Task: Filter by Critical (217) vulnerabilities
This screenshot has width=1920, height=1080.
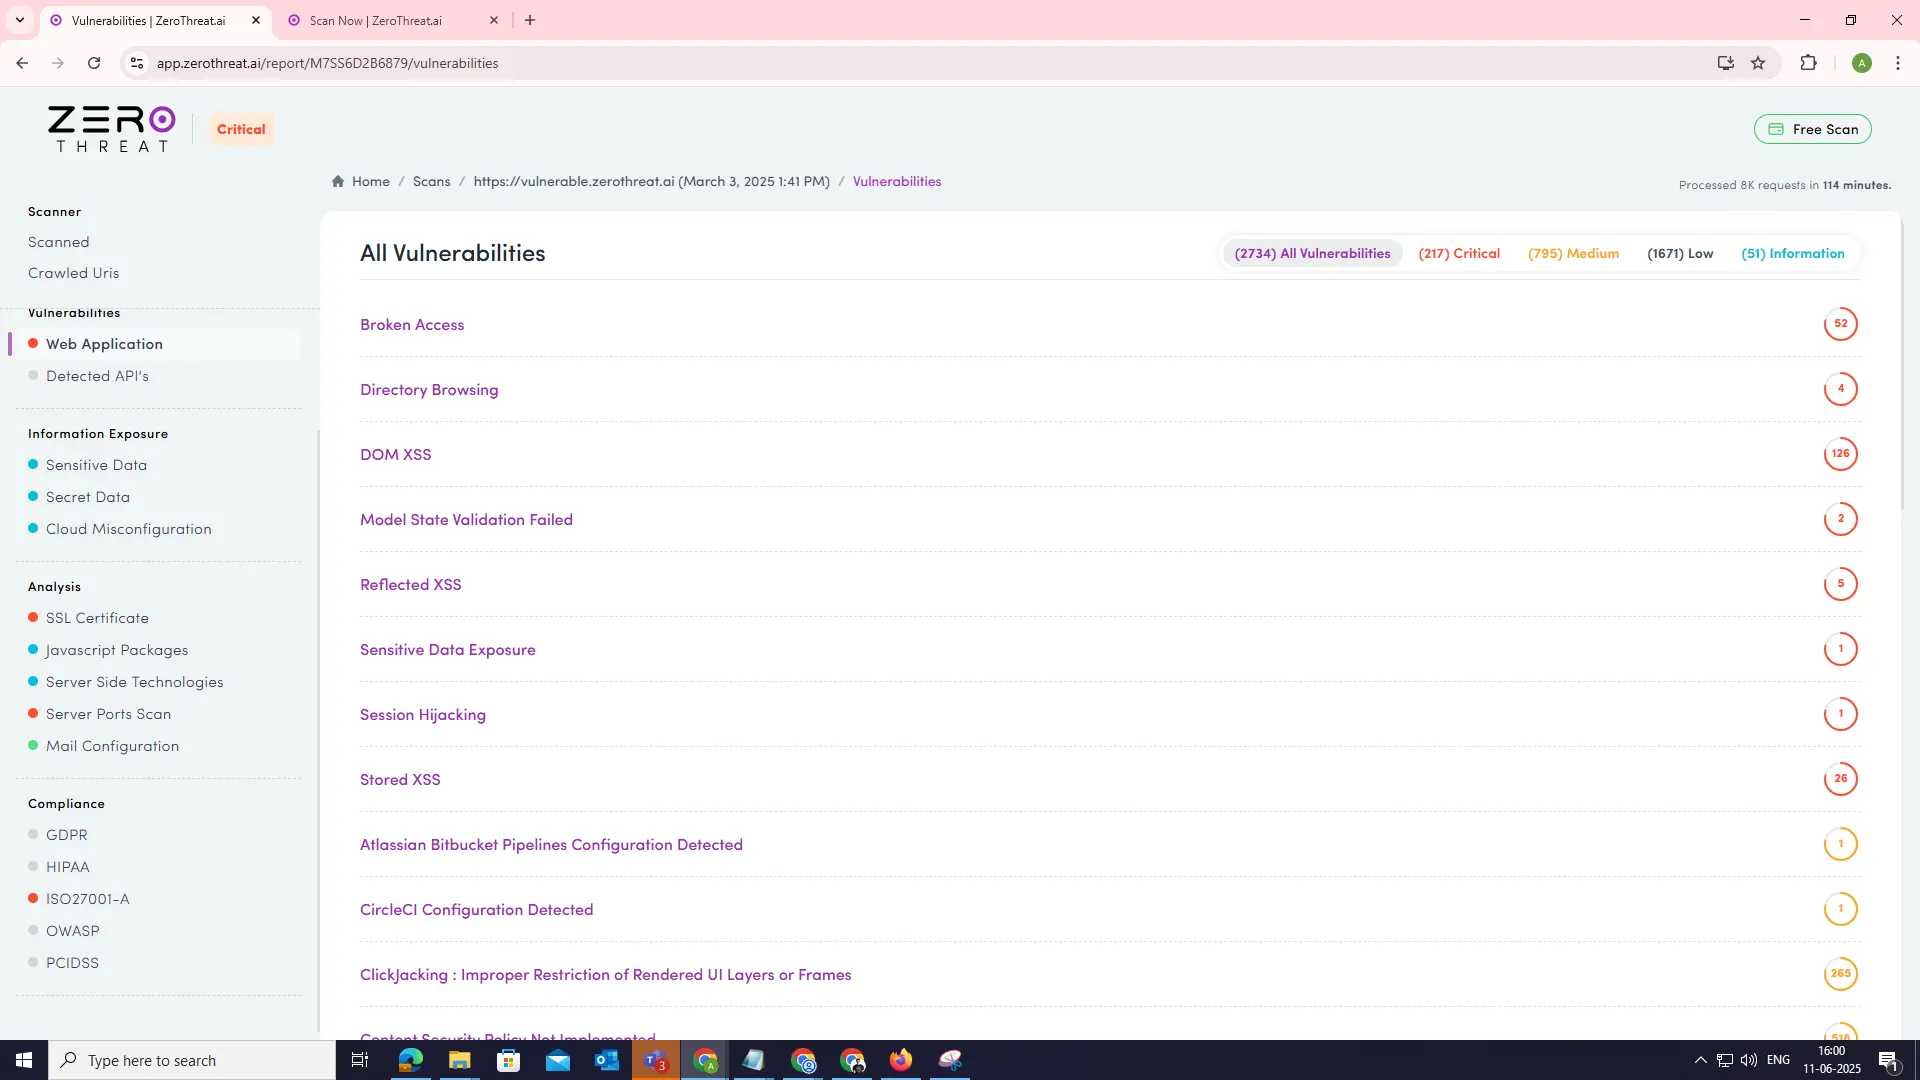Action: (1459, 253)
